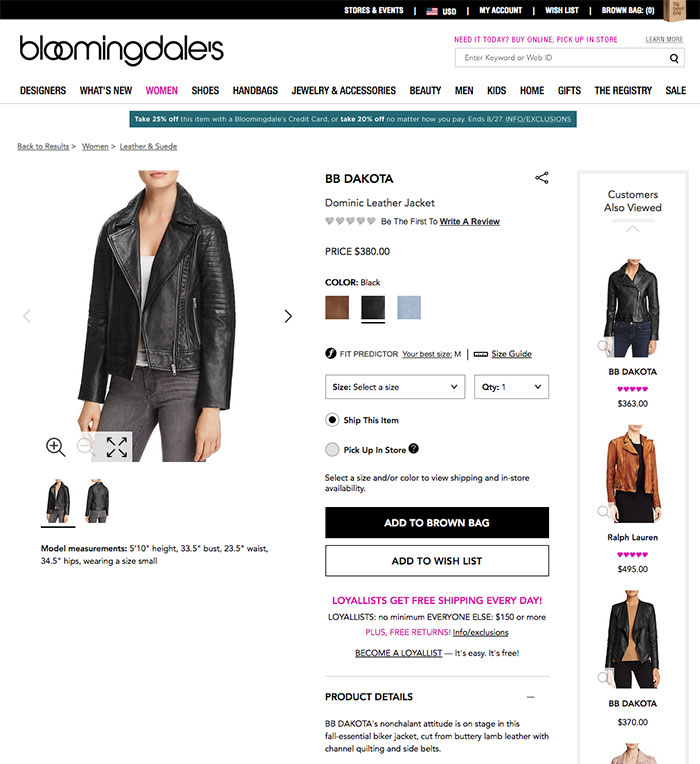The width and height of the screenshot is (700, 764).
Task: Select the Pick Up In Store option
Action: tap(332, 449)
